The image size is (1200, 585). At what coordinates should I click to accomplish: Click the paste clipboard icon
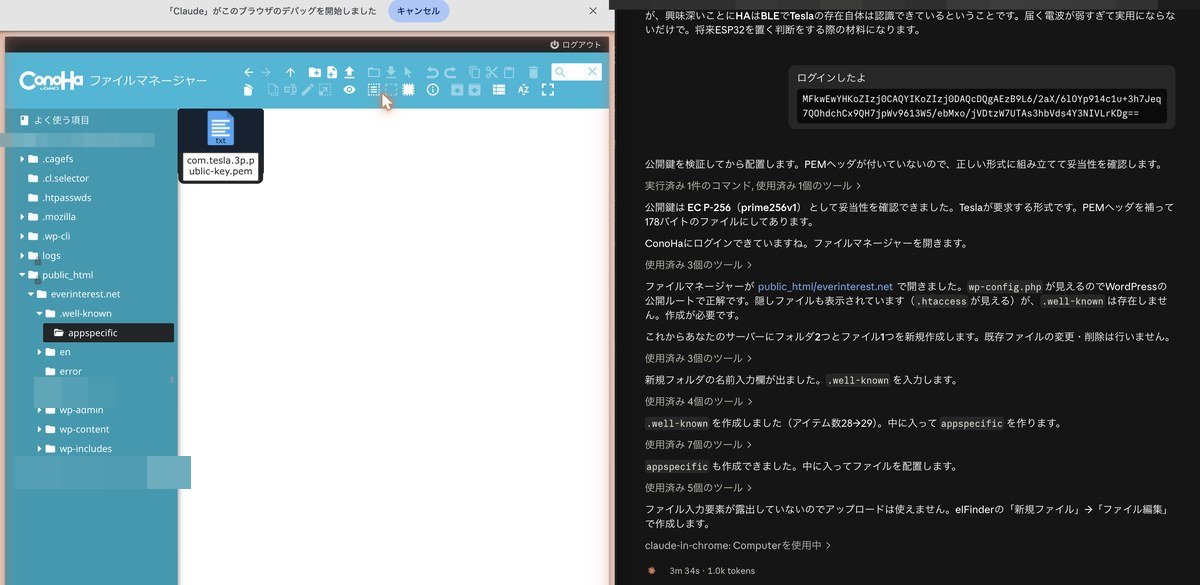coord(509,72)
